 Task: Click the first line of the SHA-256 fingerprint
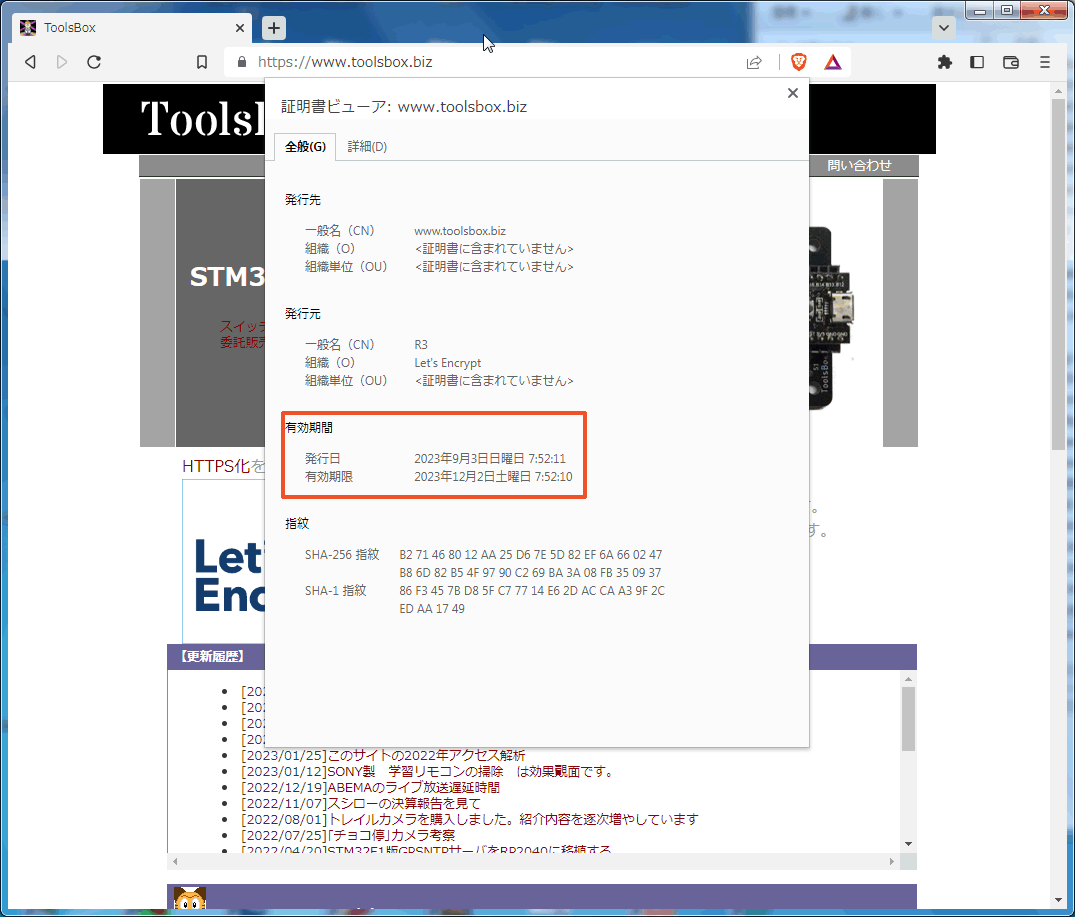pyautogui.click(x=531, y=554)
